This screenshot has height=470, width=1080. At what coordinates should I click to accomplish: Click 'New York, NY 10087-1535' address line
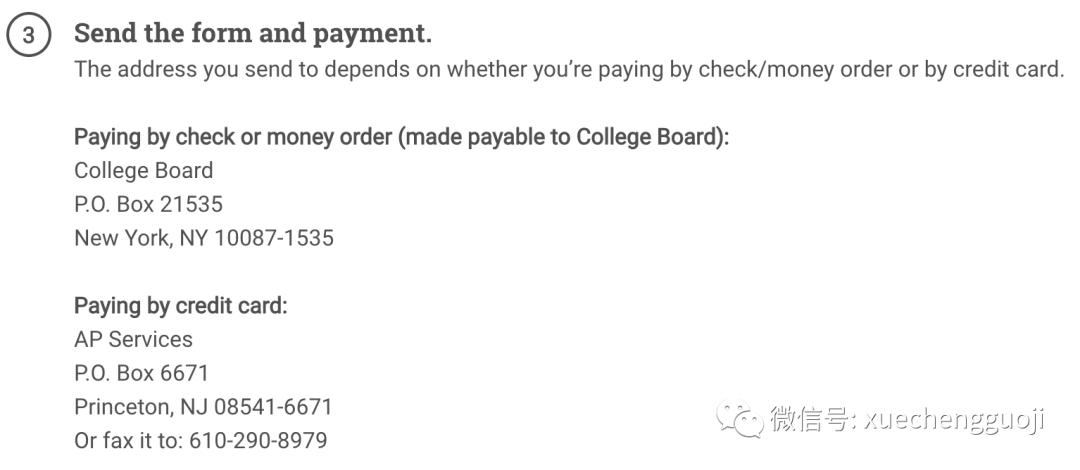click(x=204, y=238)
